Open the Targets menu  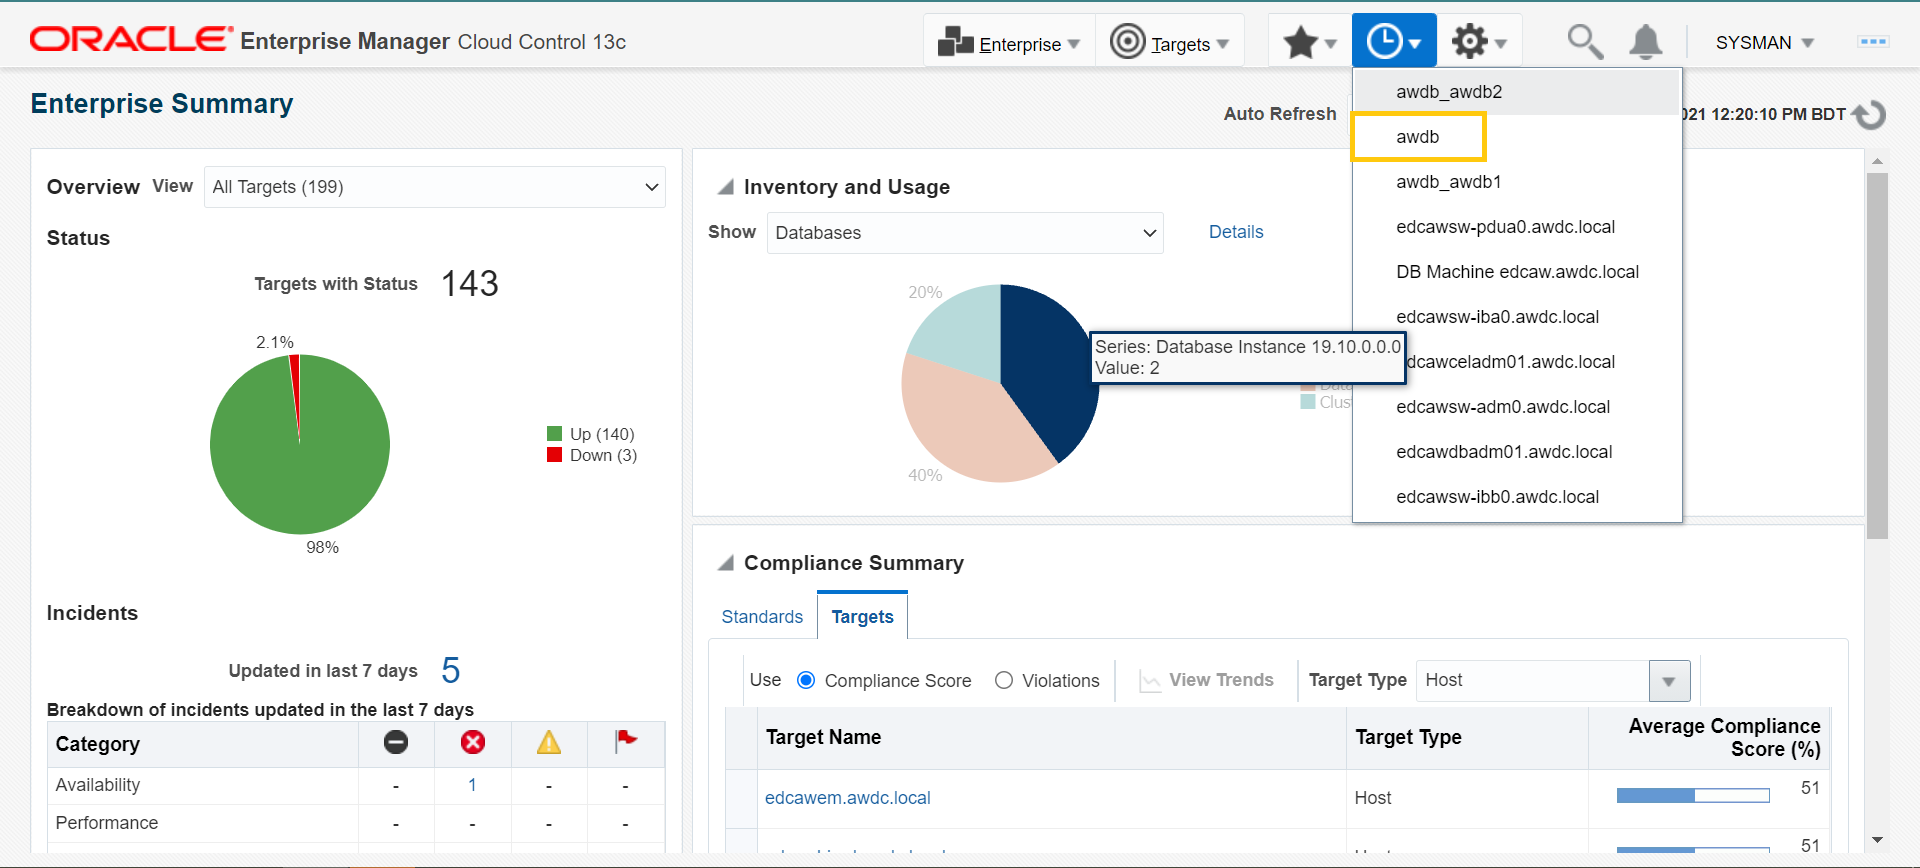pyautogui.click(x=1169, y=43)
